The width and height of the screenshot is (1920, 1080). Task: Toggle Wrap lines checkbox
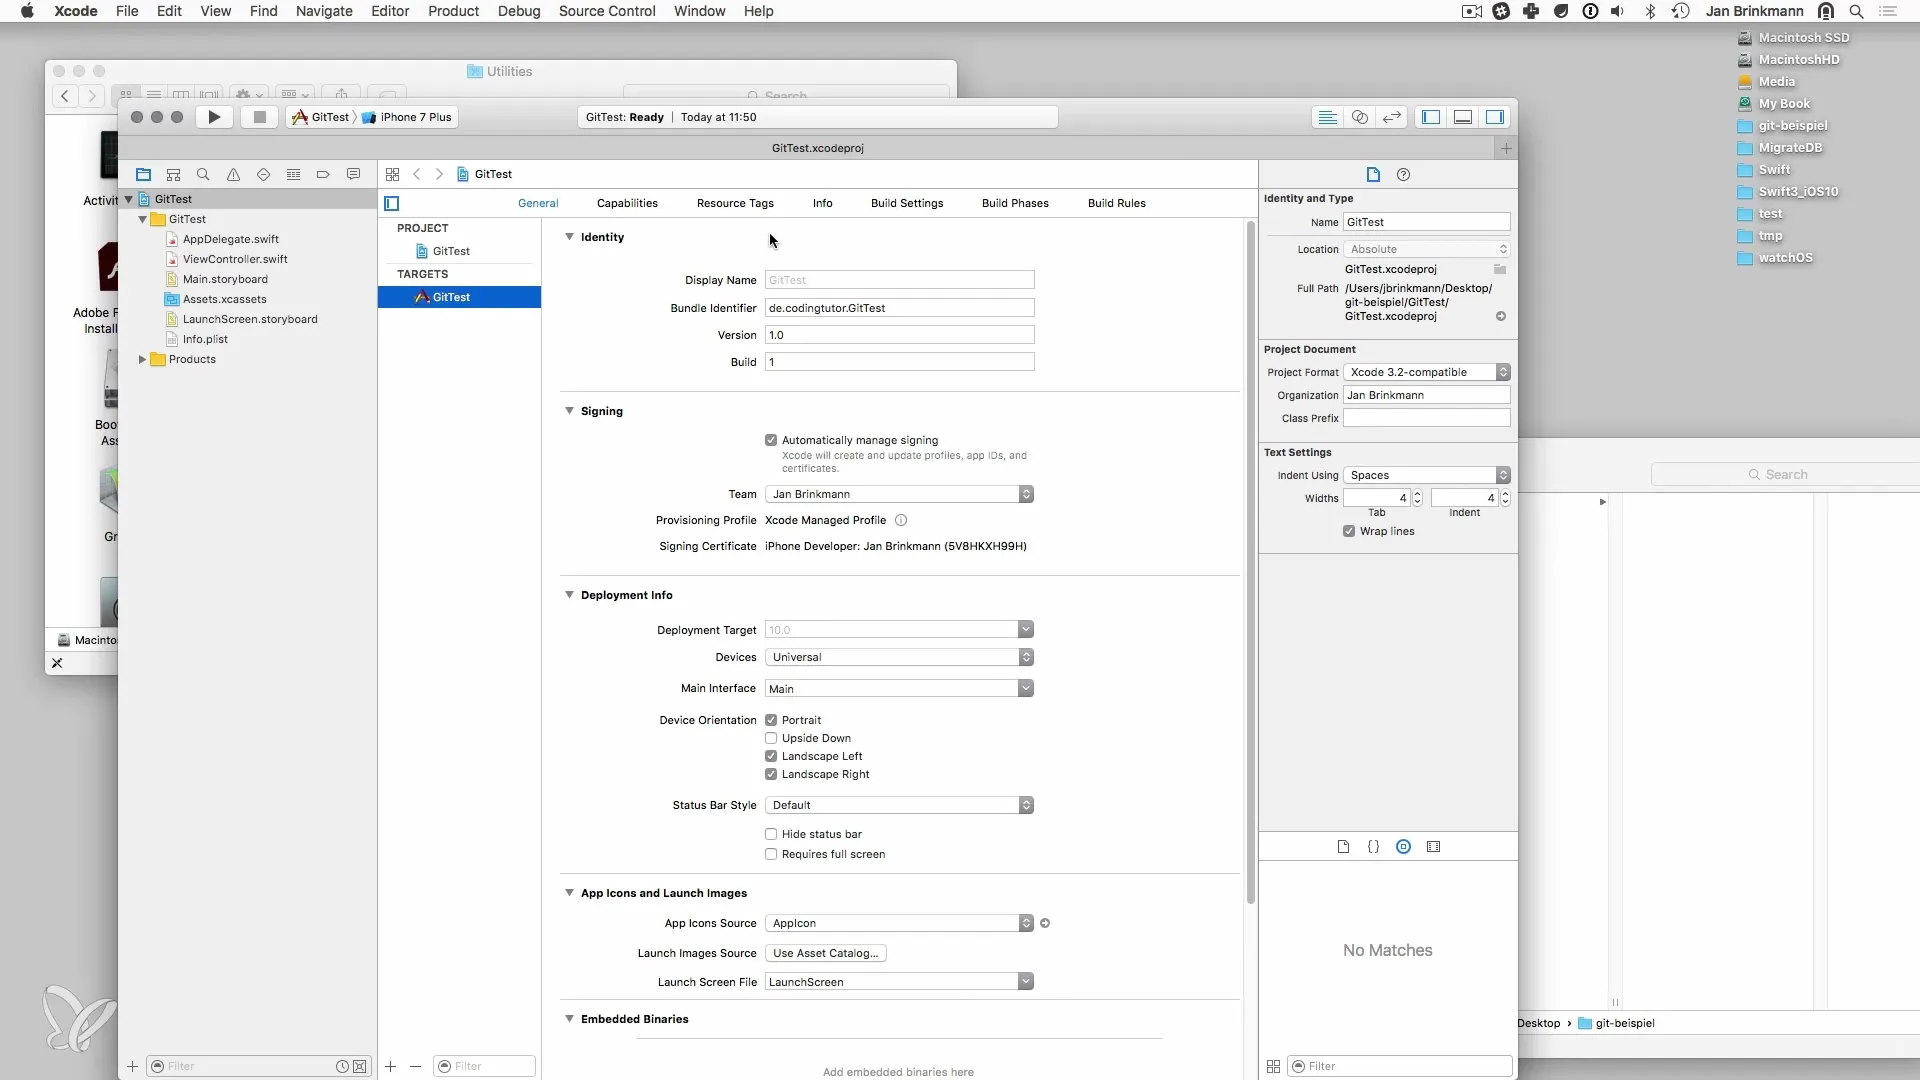pos(1349,531)
